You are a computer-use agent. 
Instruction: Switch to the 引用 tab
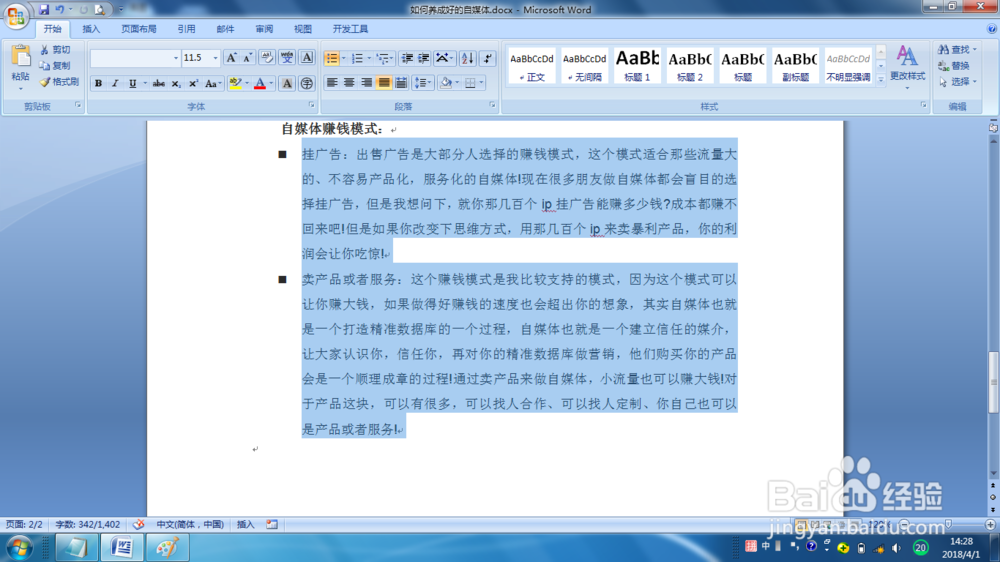[186, 29]
